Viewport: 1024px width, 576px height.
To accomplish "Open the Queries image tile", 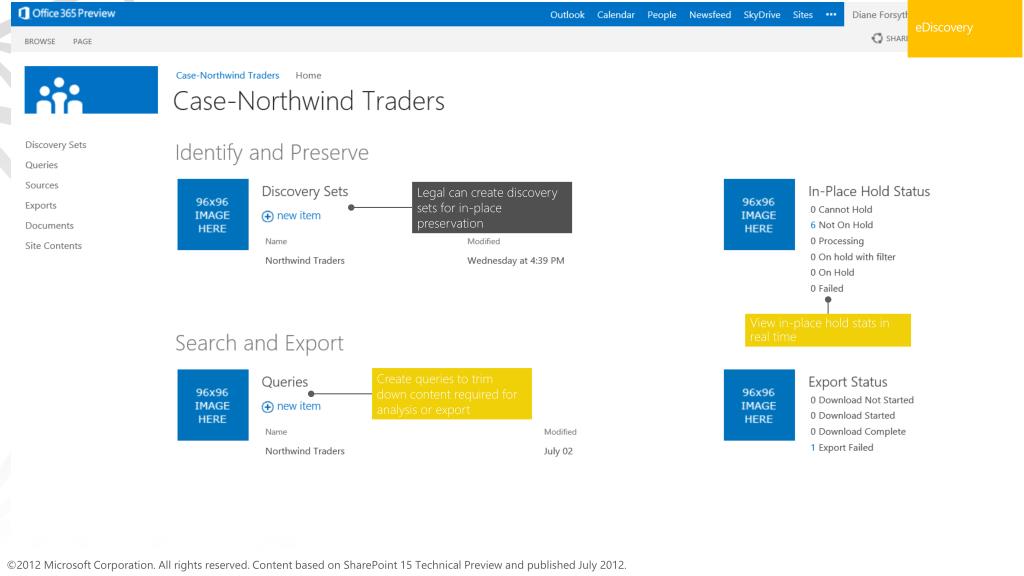I will [x=213, y=405].
